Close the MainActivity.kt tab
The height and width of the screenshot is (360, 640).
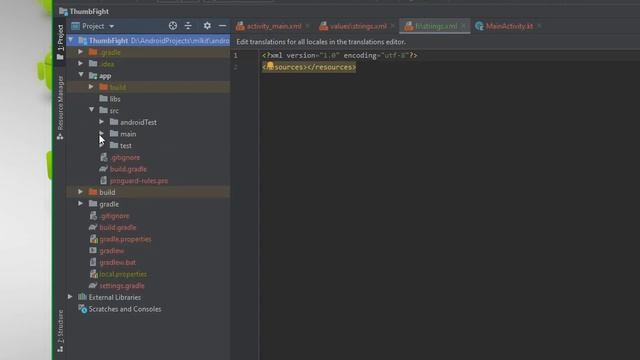(539, 26)
